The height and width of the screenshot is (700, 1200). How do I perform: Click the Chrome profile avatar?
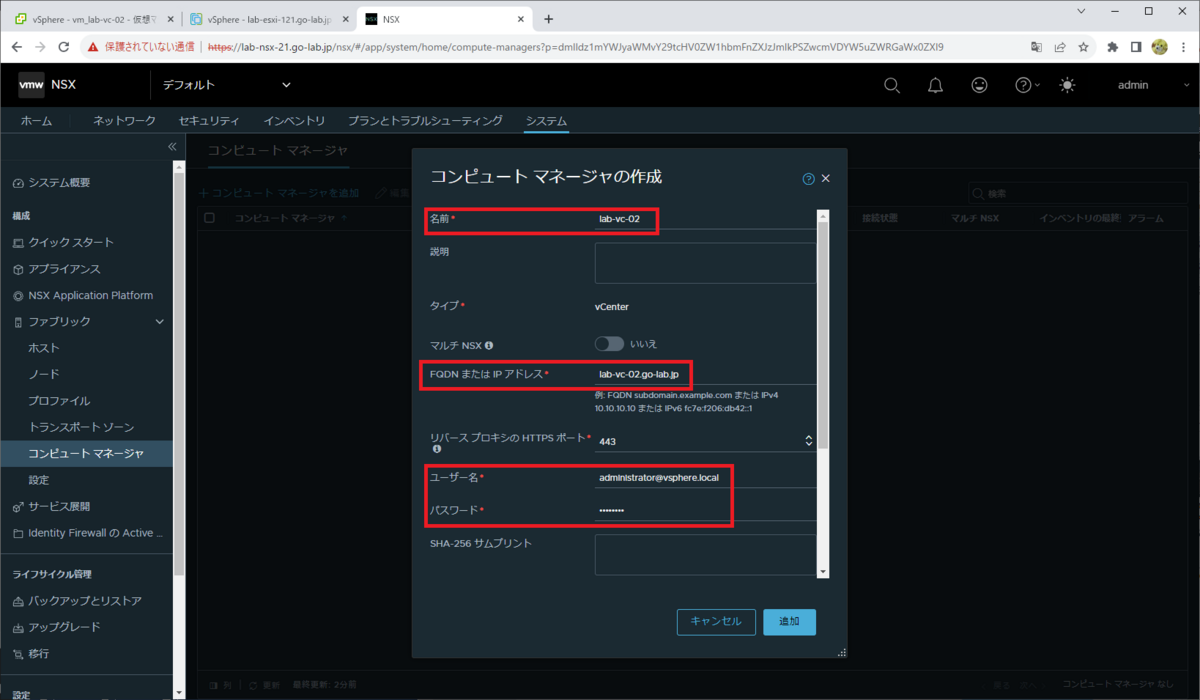[x=1160, y=47]
